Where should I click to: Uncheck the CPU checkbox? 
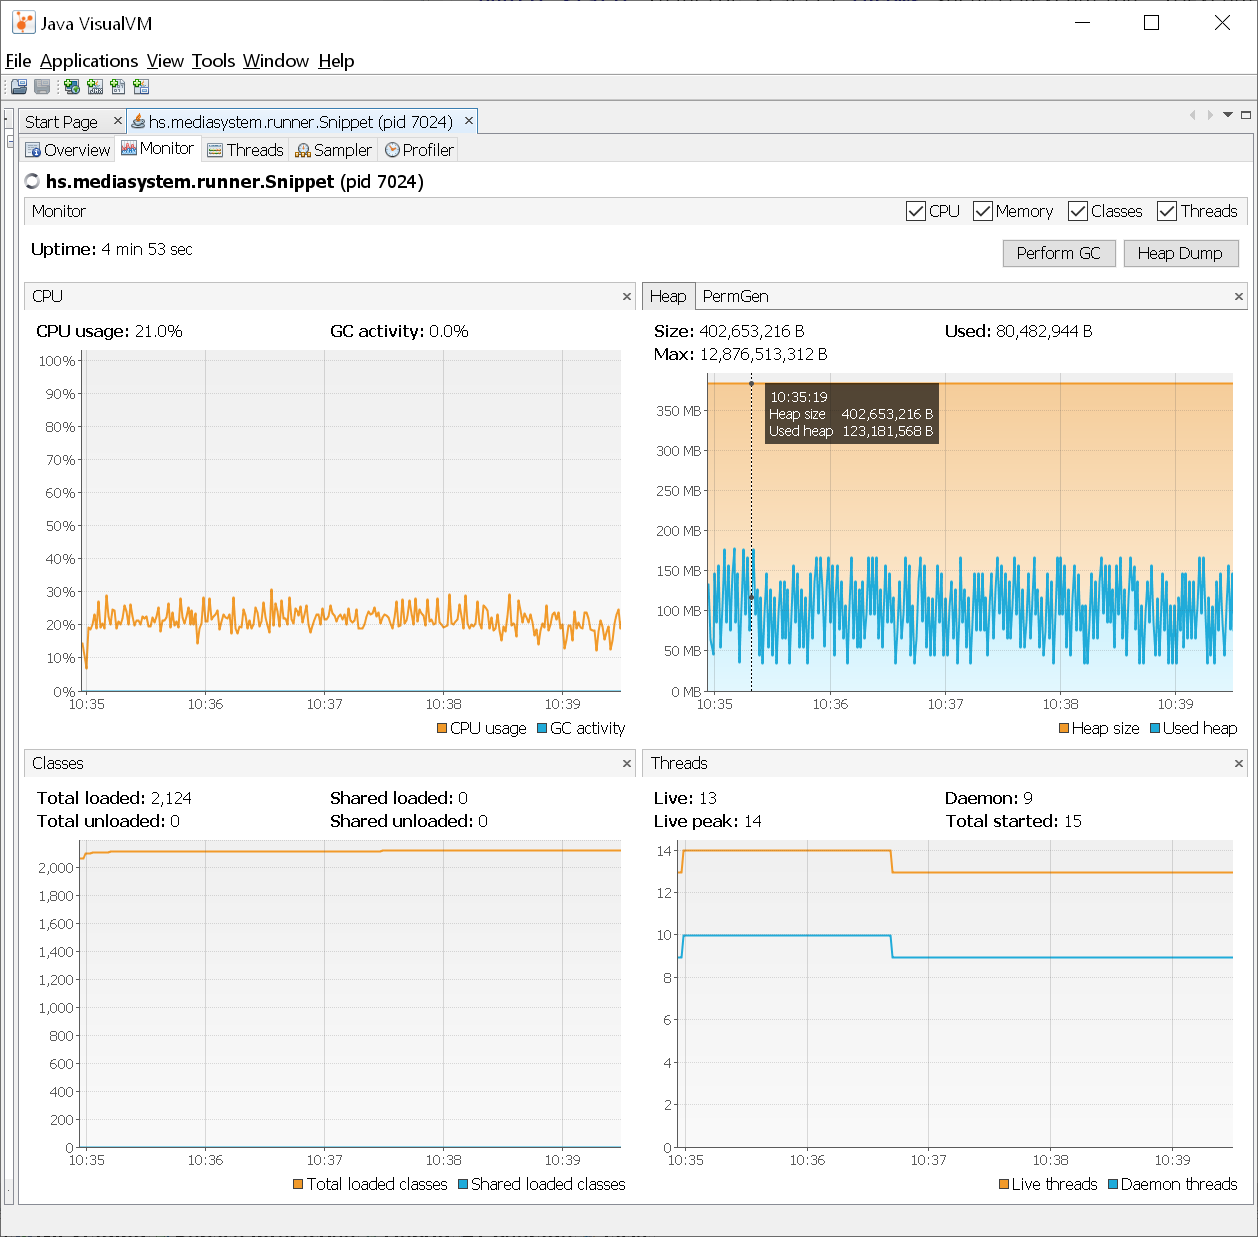click(x=915, y=211)
